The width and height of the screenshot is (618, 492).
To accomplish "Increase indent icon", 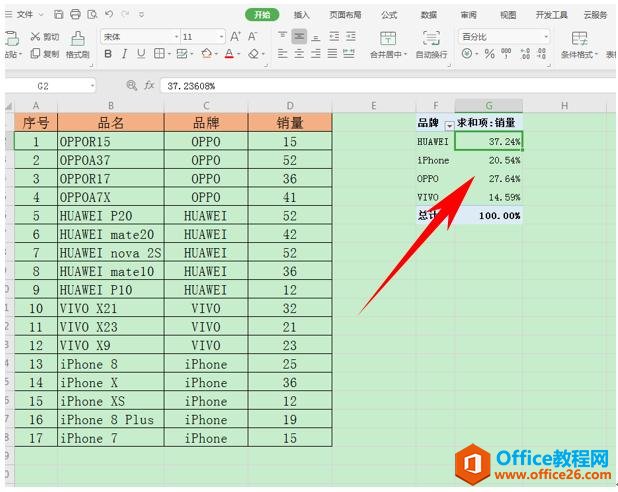I will [x=351, y=37].
